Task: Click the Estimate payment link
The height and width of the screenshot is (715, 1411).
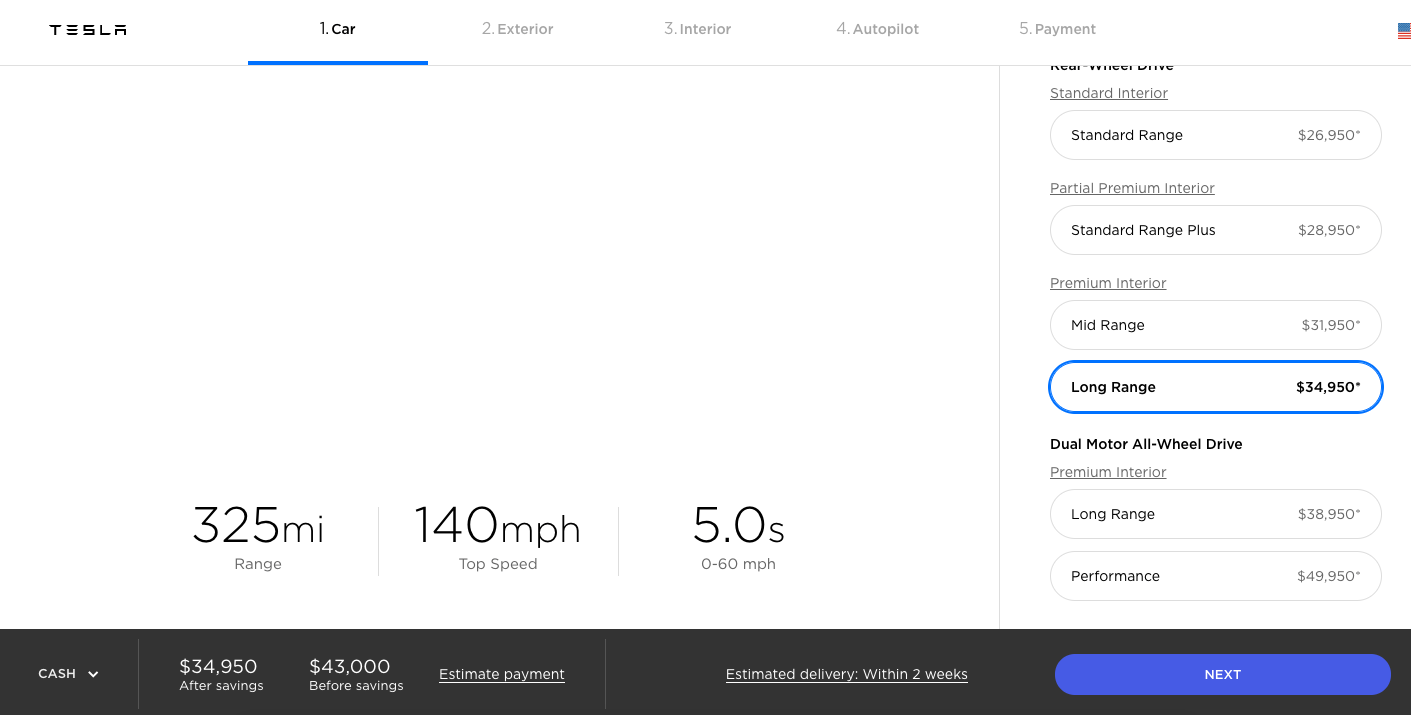Action: (x=502, y=674)
